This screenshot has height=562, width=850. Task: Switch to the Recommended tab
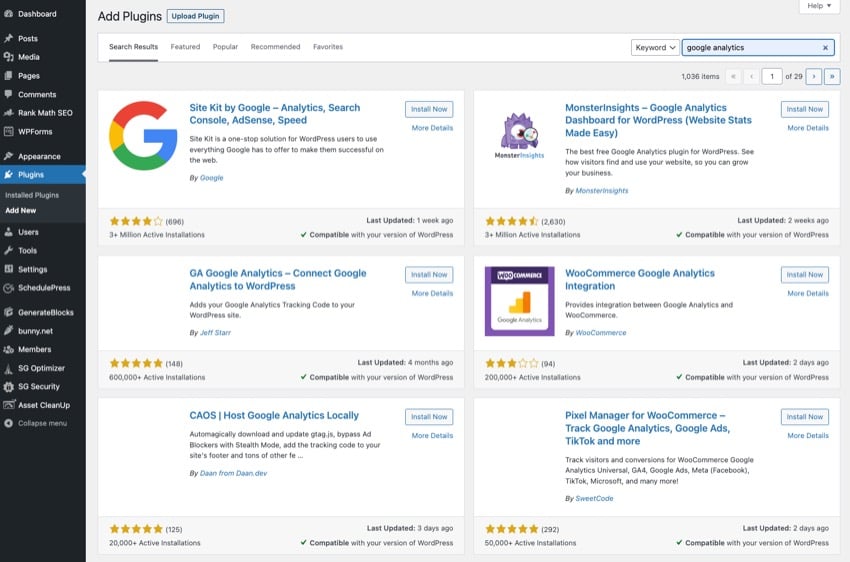tap(275, 47)
